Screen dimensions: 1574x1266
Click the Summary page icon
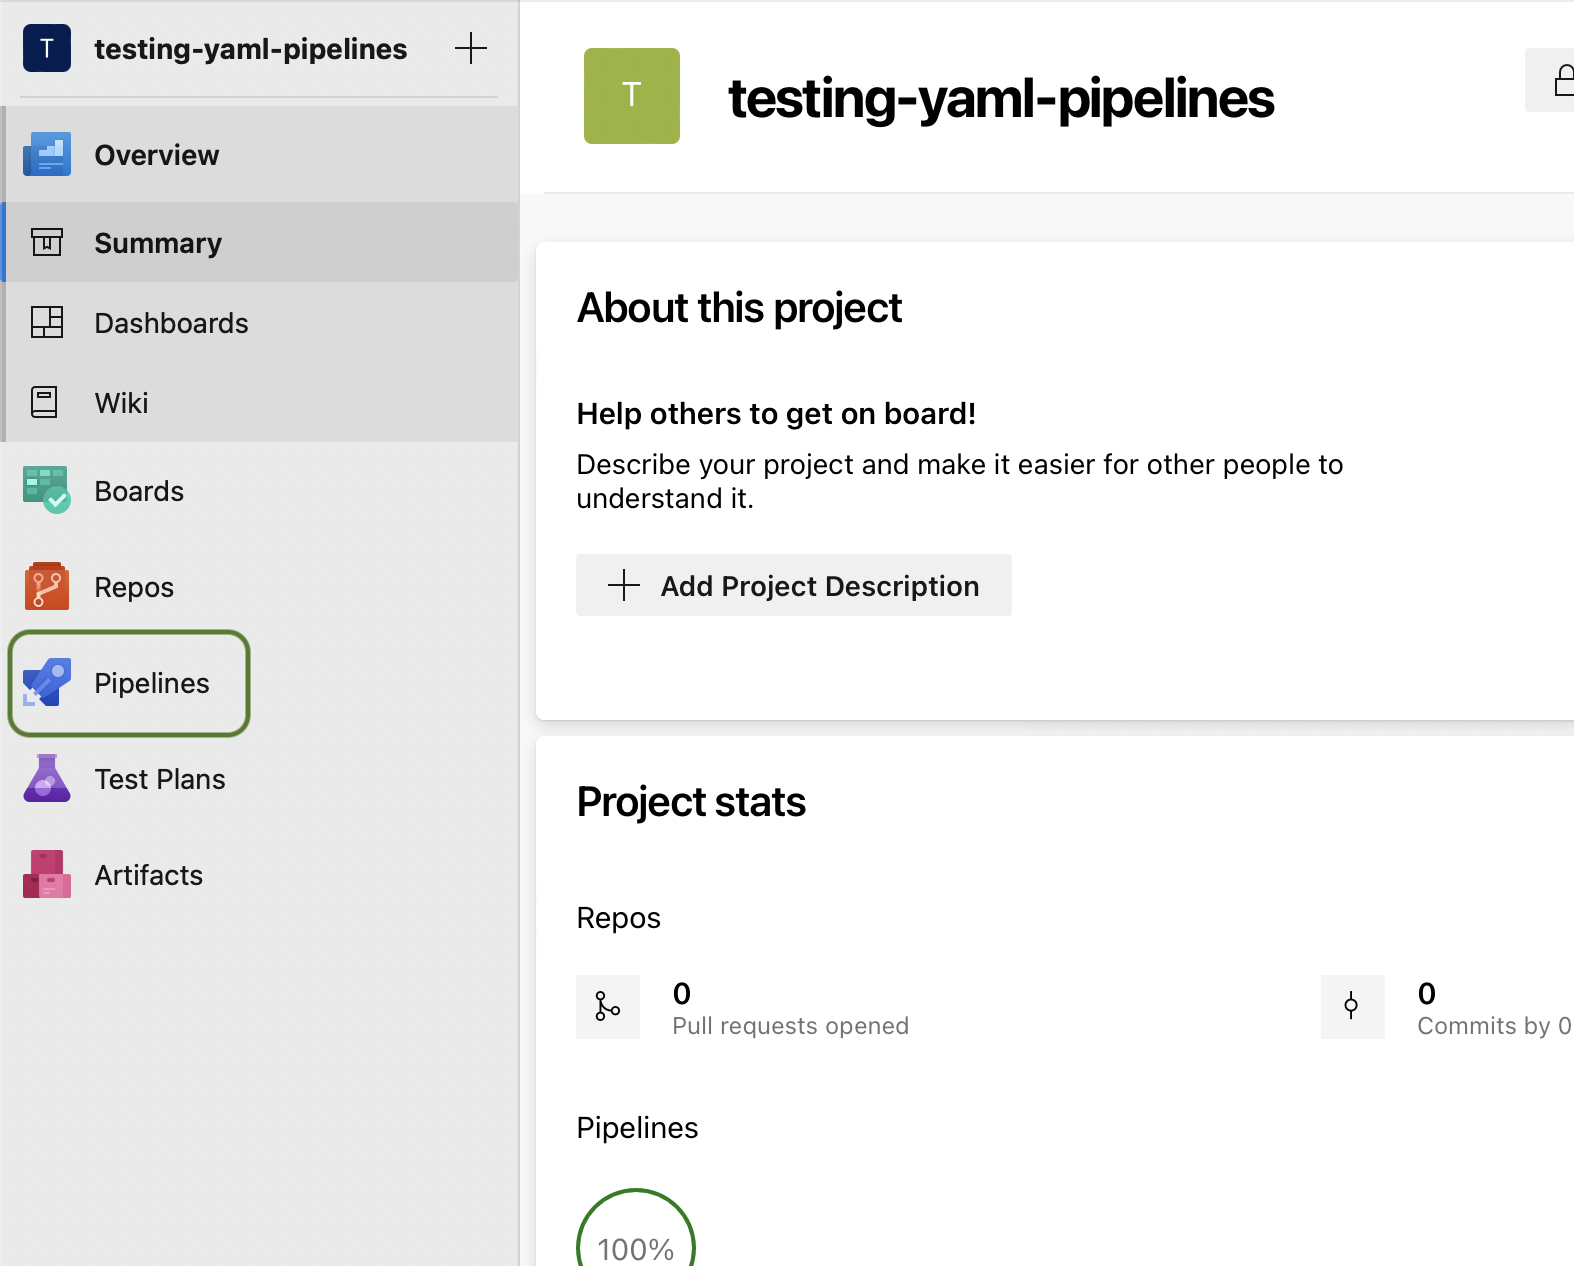(x=47, y=242)
